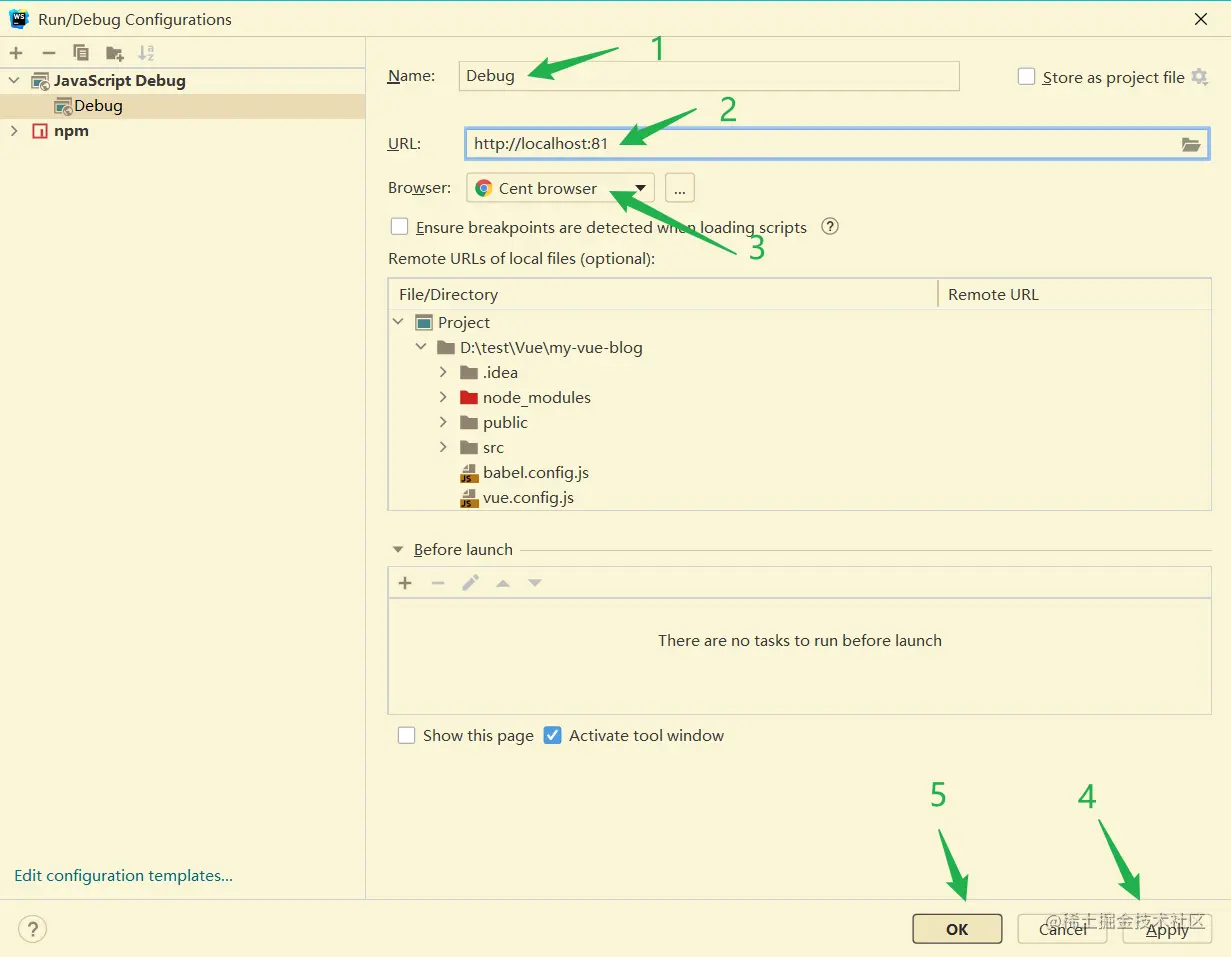Check the 'Store as project file' option
1231x957 pixels.
[1026, 76]
